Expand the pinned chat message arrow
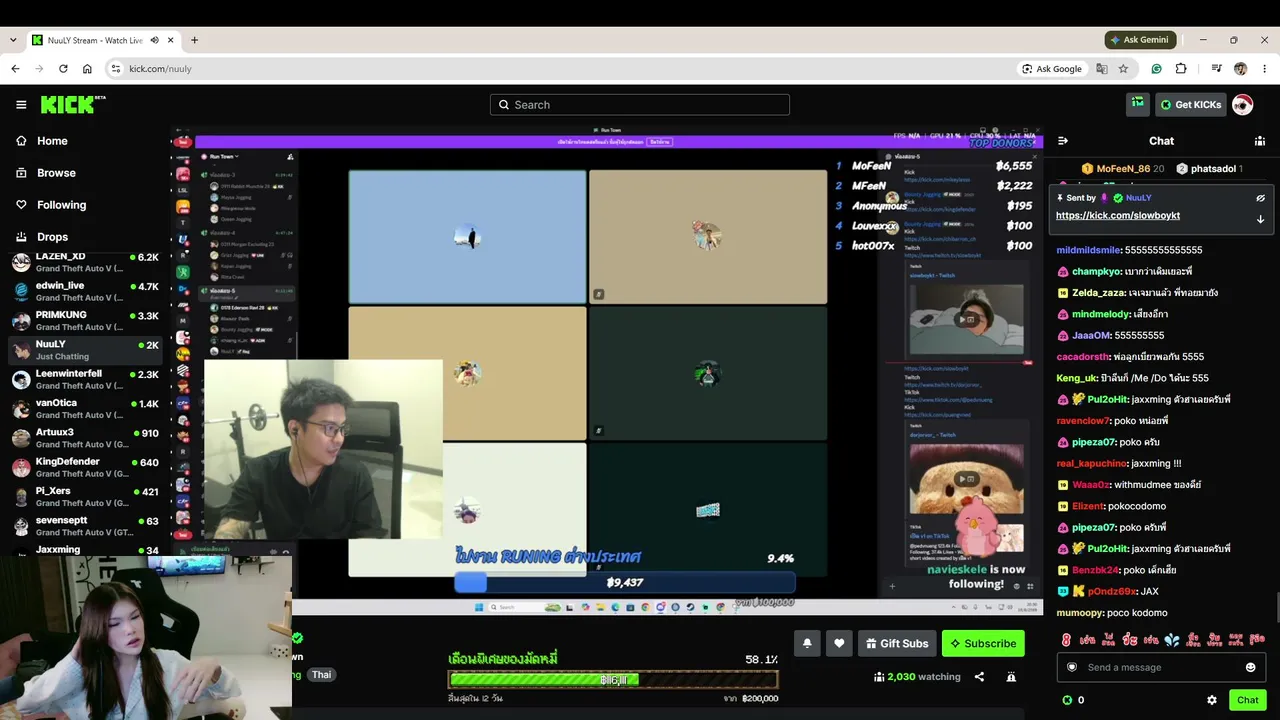The height and width of the screenshot is (720, 1280). coord(1260,219)
